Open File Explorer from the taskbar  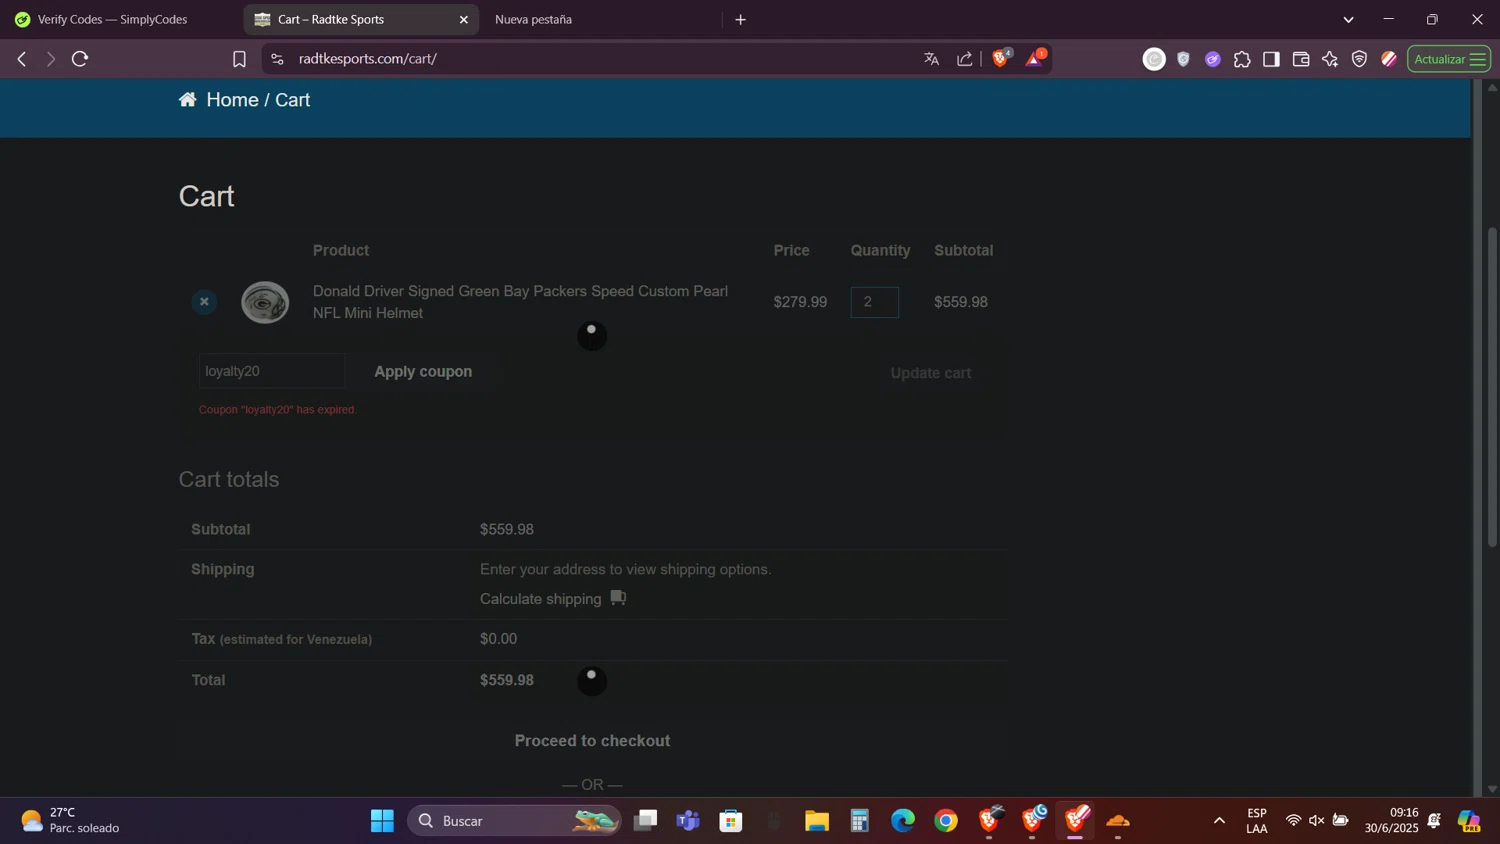point(817,821)
